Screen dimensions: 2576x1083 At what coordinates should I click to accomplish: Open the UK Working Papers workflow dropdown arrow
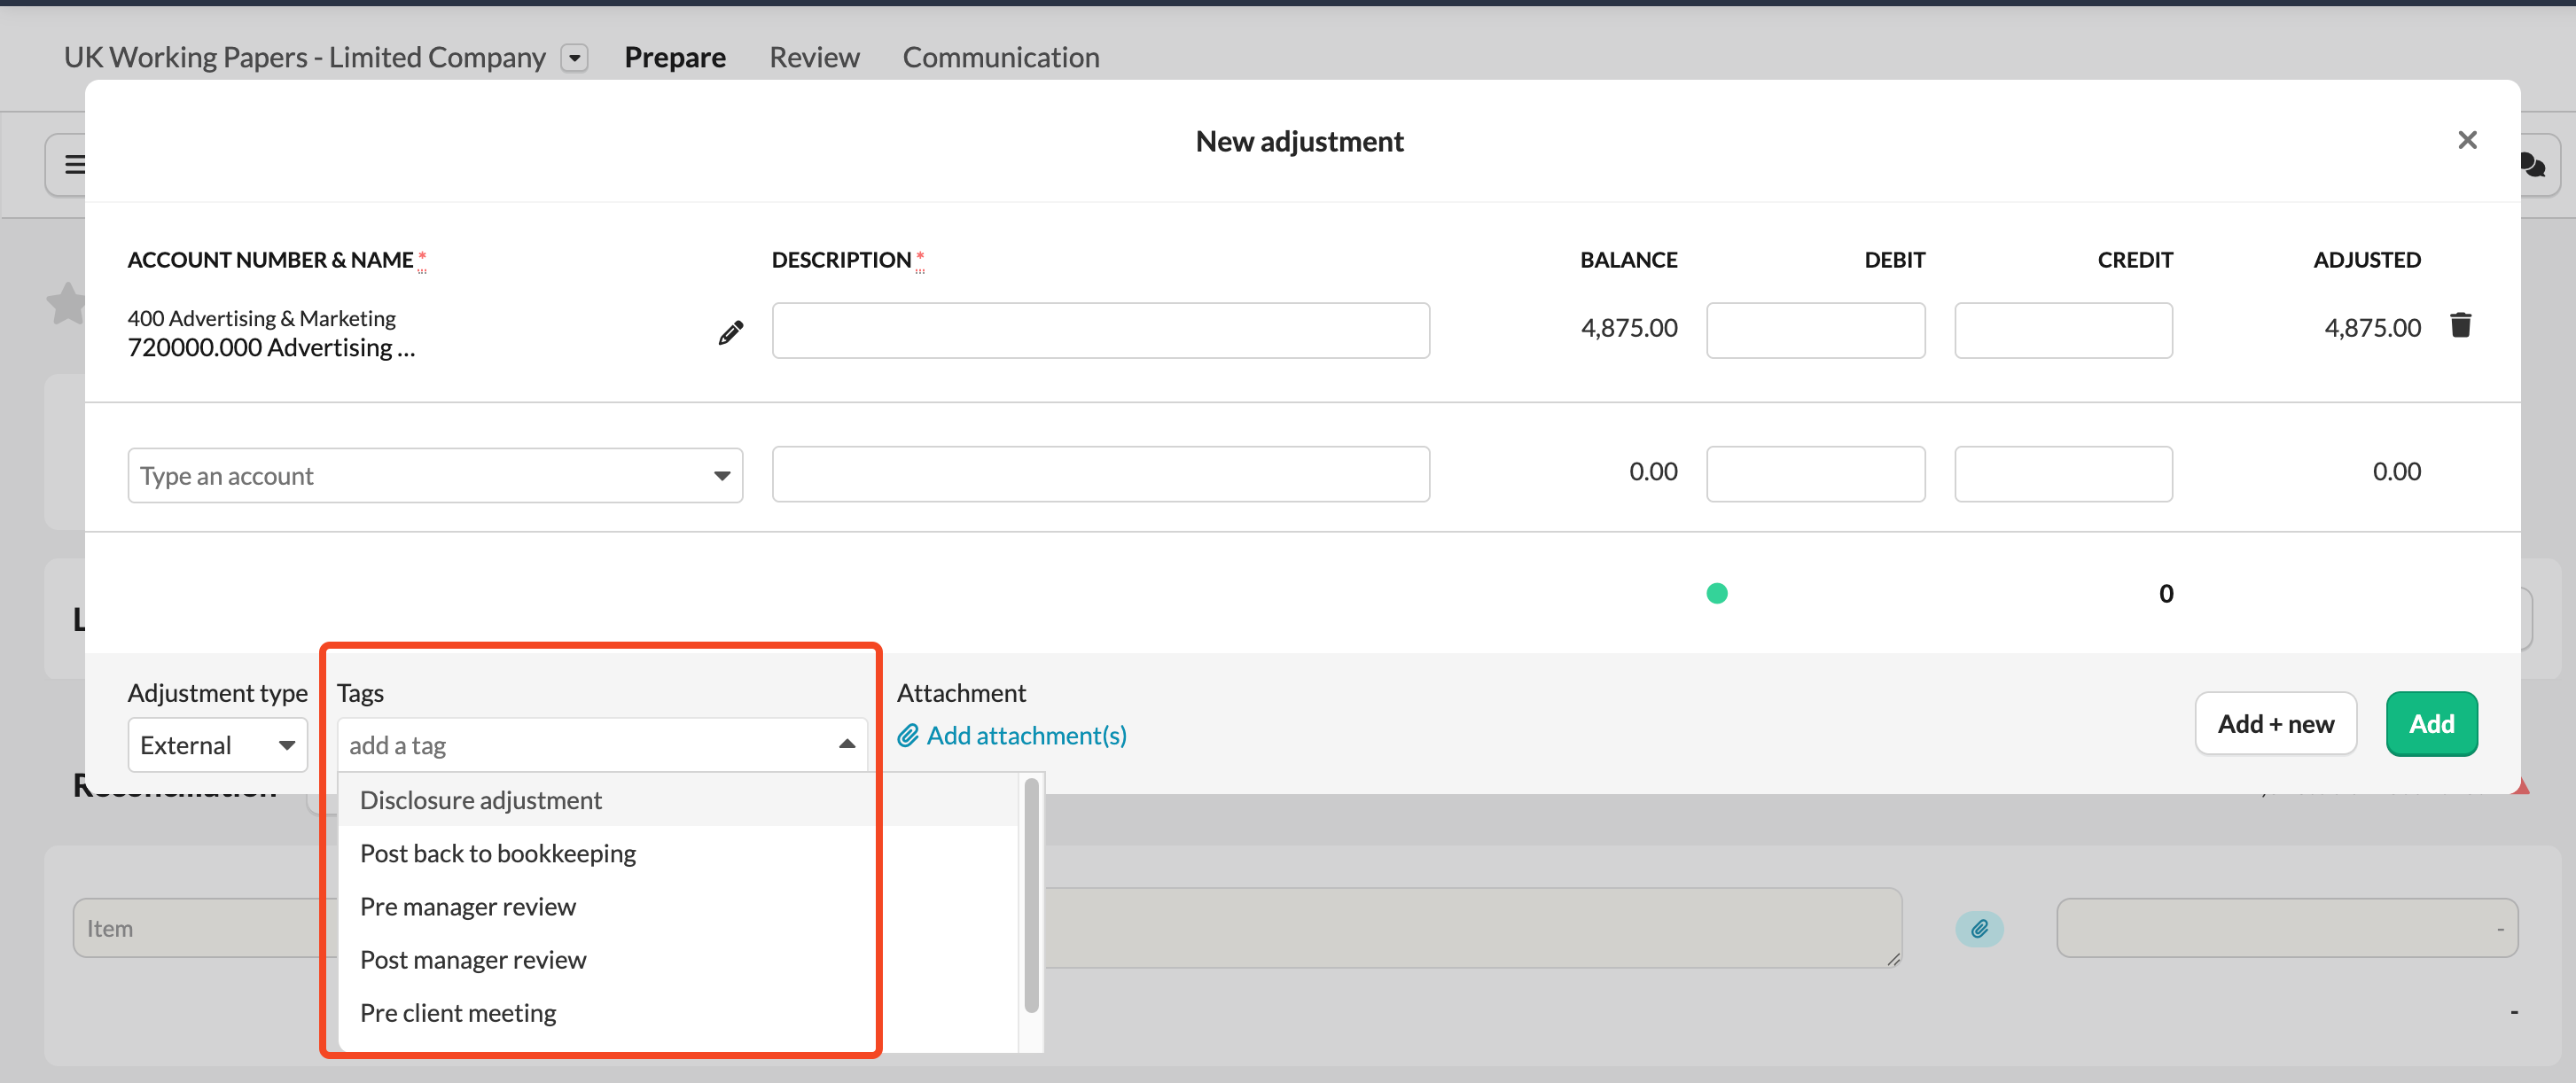tap(574, 58)
